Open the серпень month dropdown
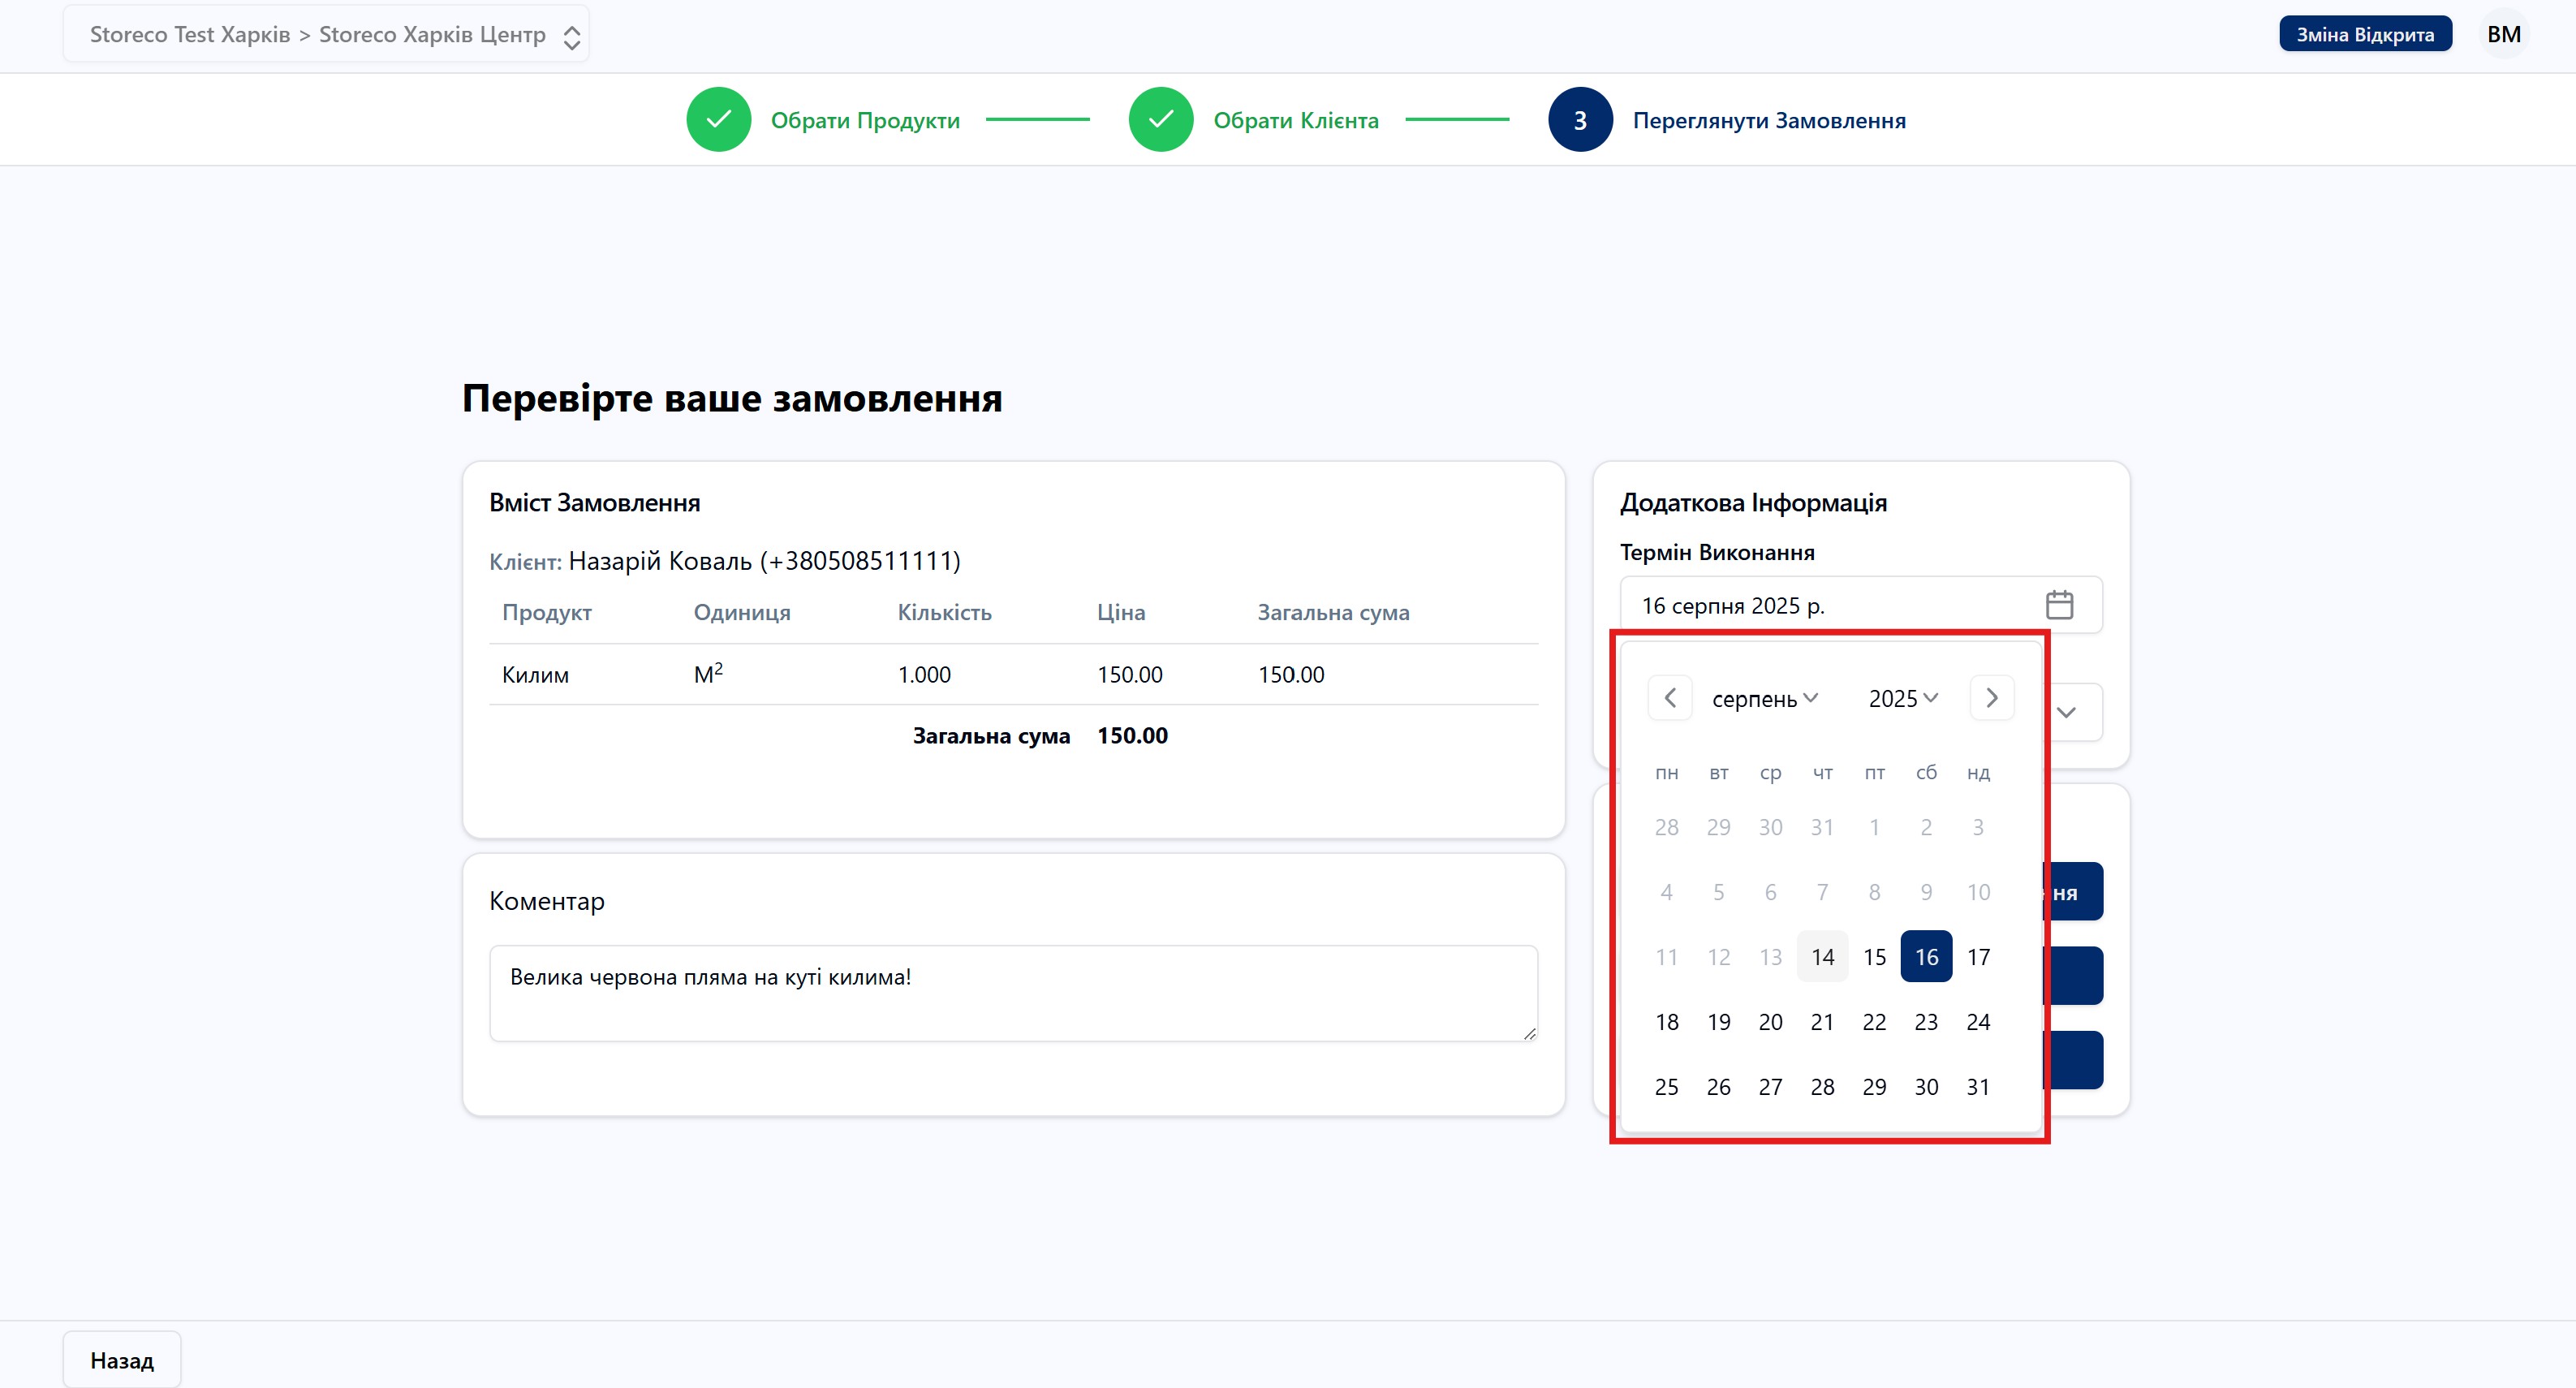Viewport: 2576px width, 1388px height. [1766, 698]
